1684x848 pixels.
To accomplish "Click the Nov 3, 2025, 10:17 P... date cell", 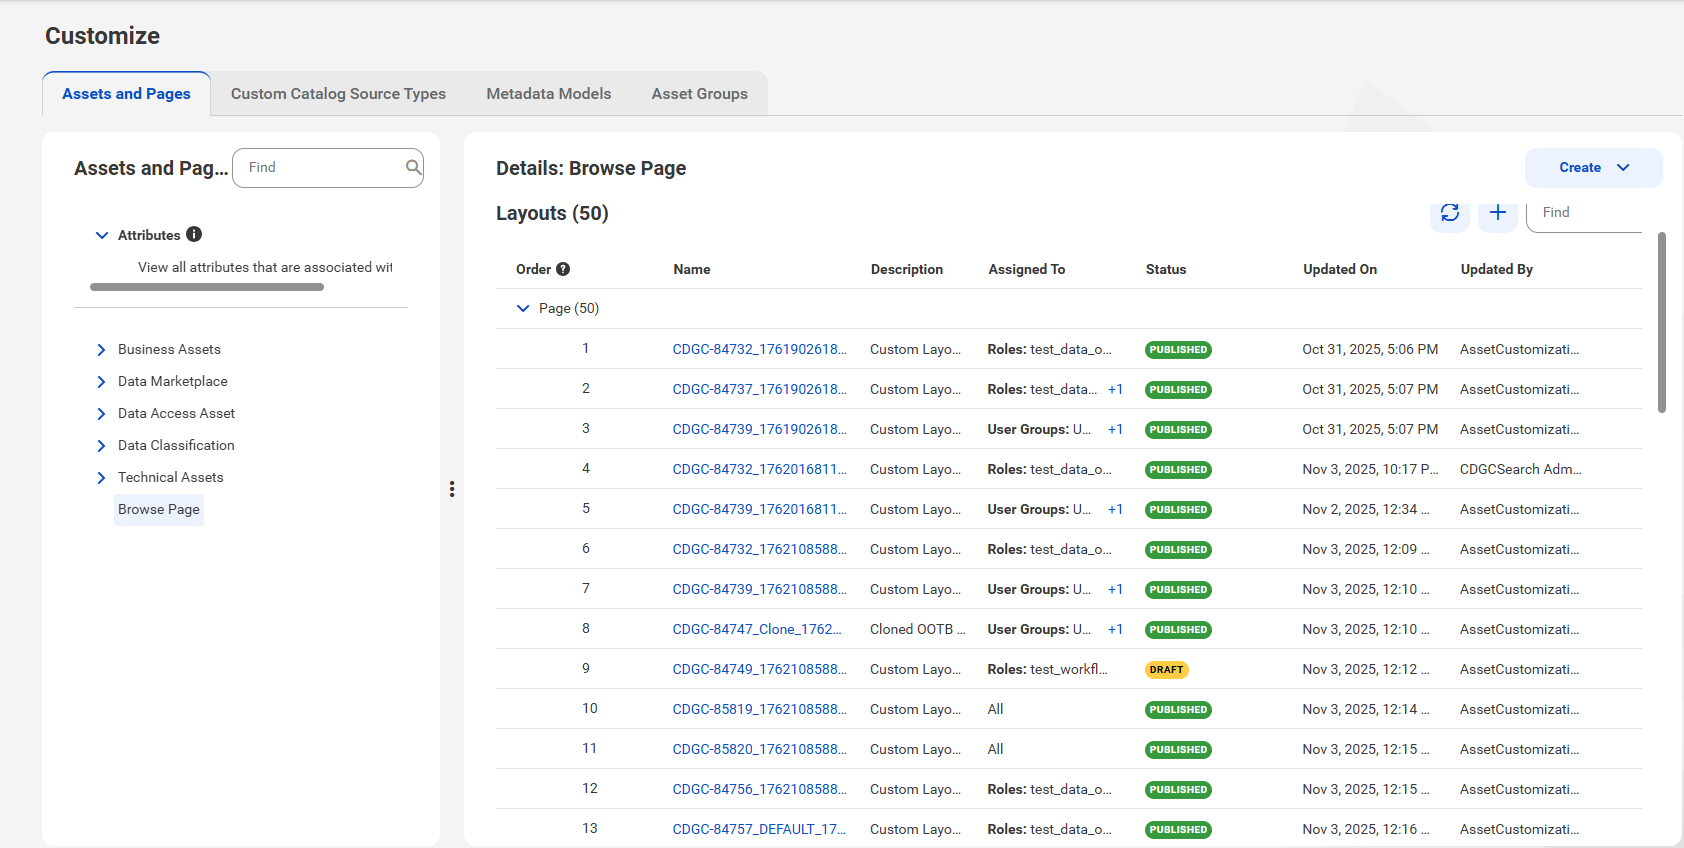I will (x=1371, y=469).
